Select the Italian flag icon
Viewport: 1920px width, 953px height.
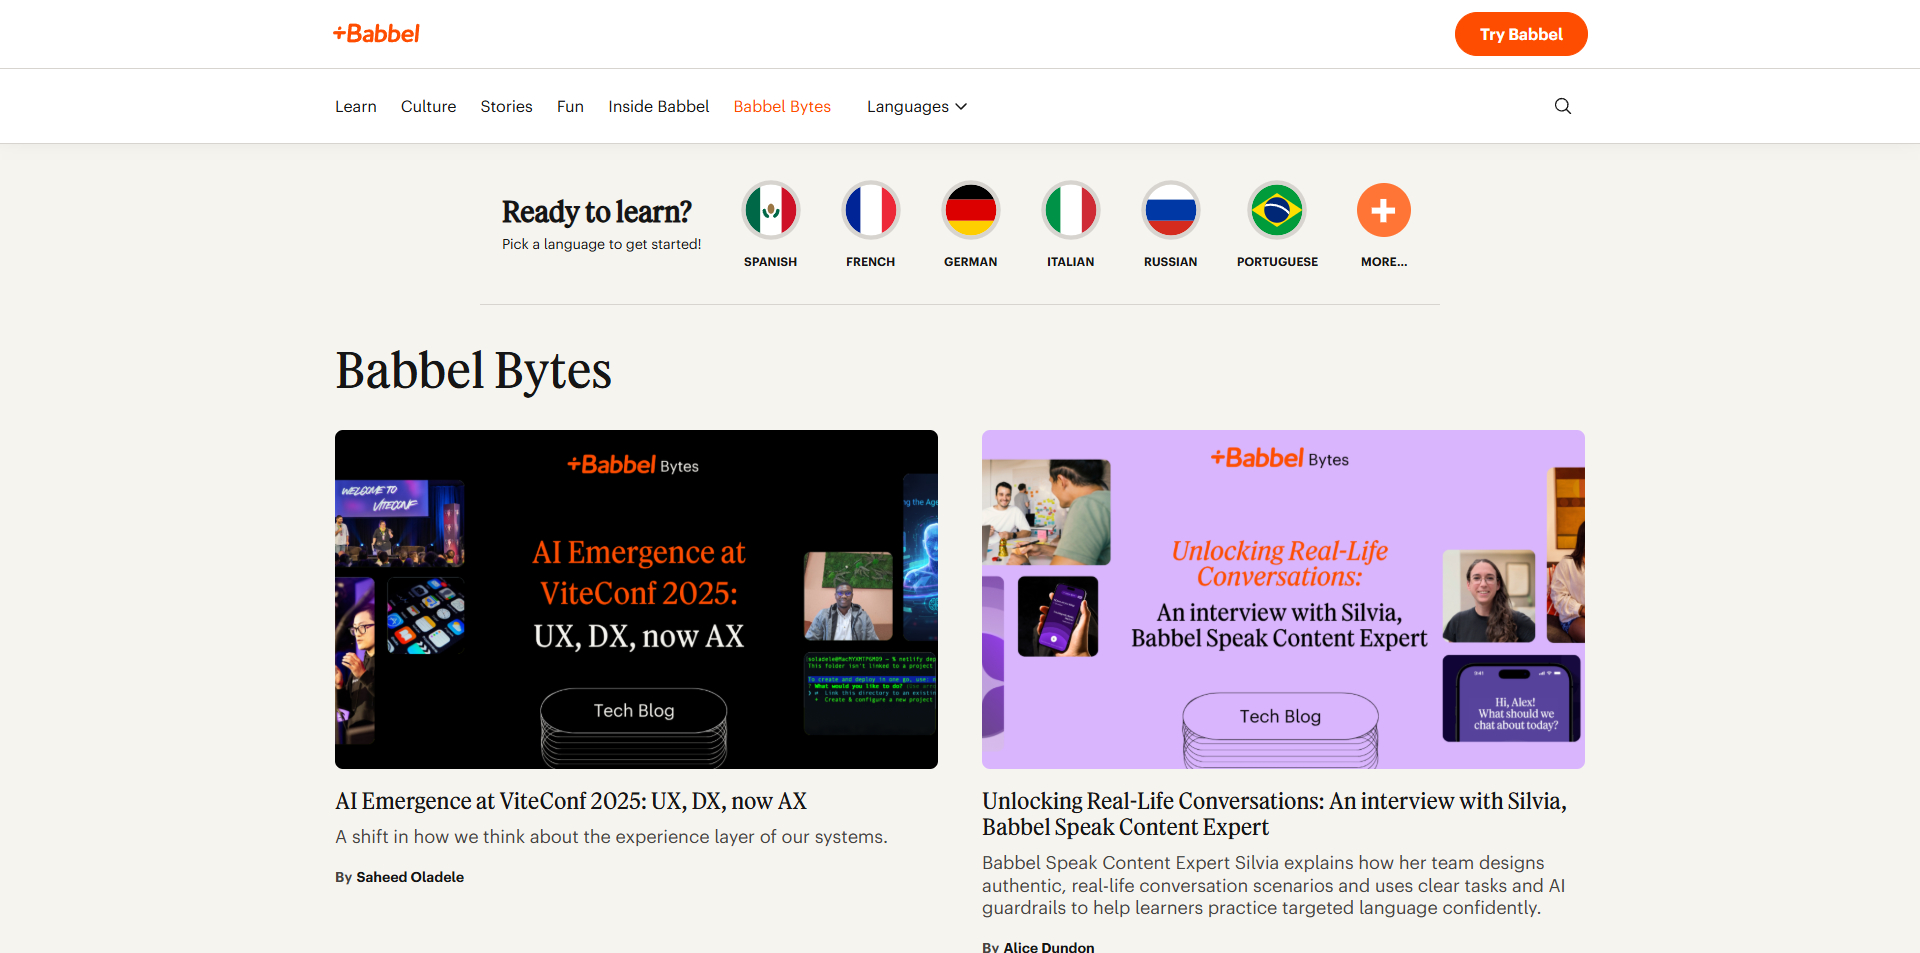(1071, 210)
